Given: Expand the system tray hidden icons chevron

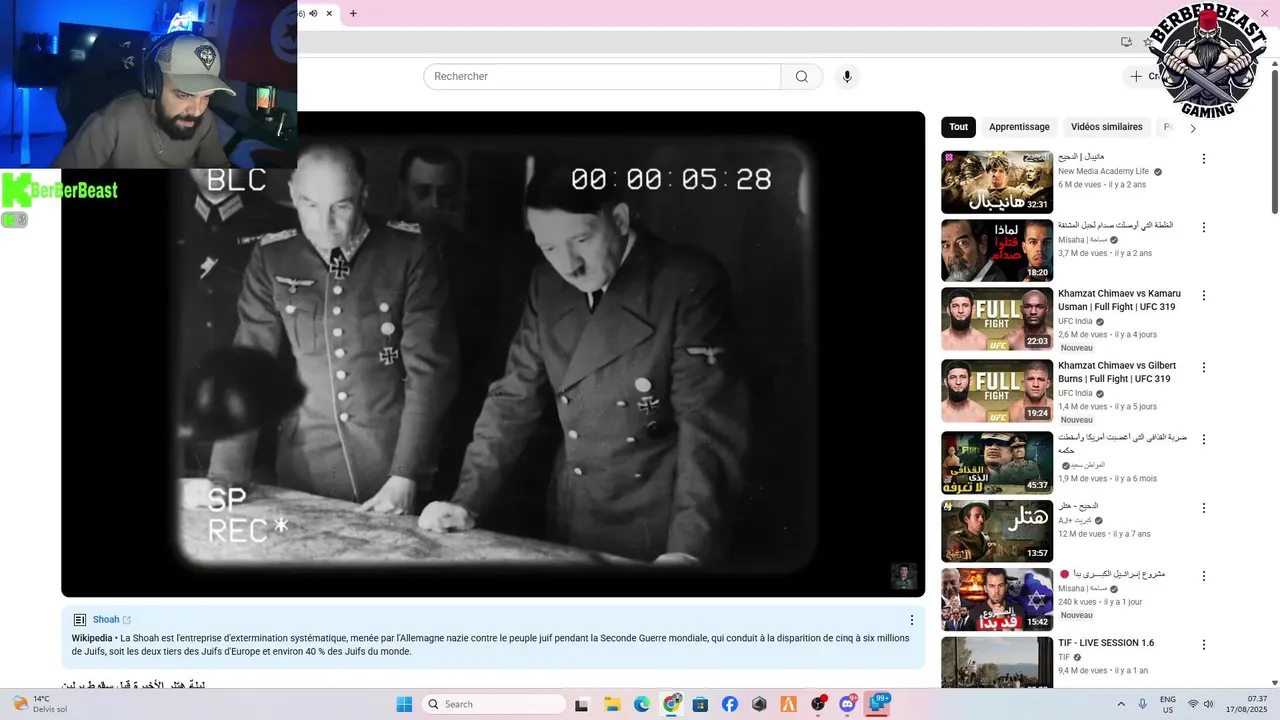Looking at the screenshot, I should click(1120, 704).
